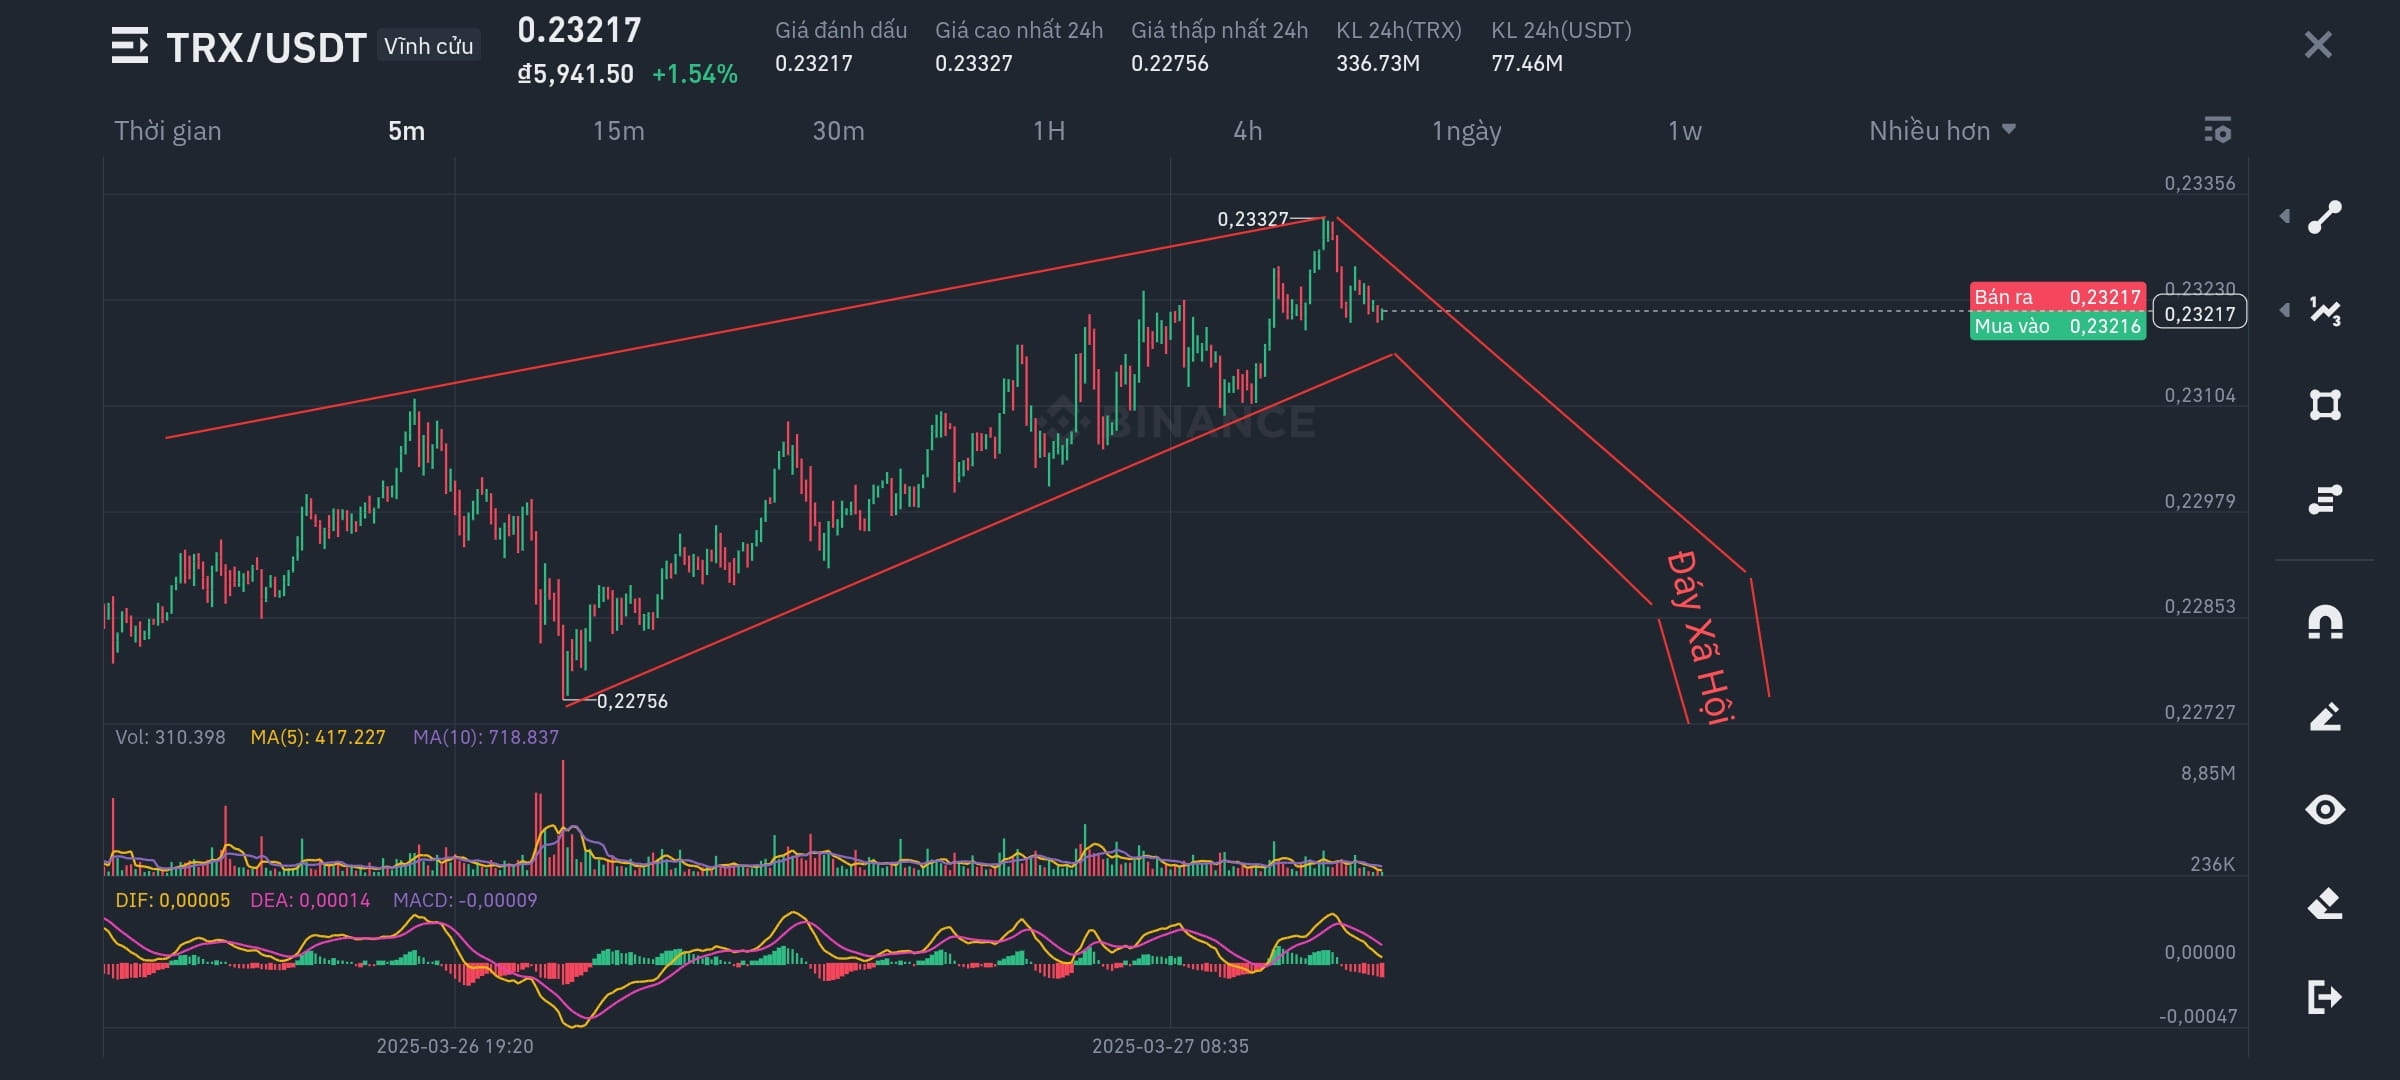Image resolution: width=2400 pixels, height=1080 pixels.
Task: Click the current price marker 0,23217 on axis
Action: point(2199,313)
